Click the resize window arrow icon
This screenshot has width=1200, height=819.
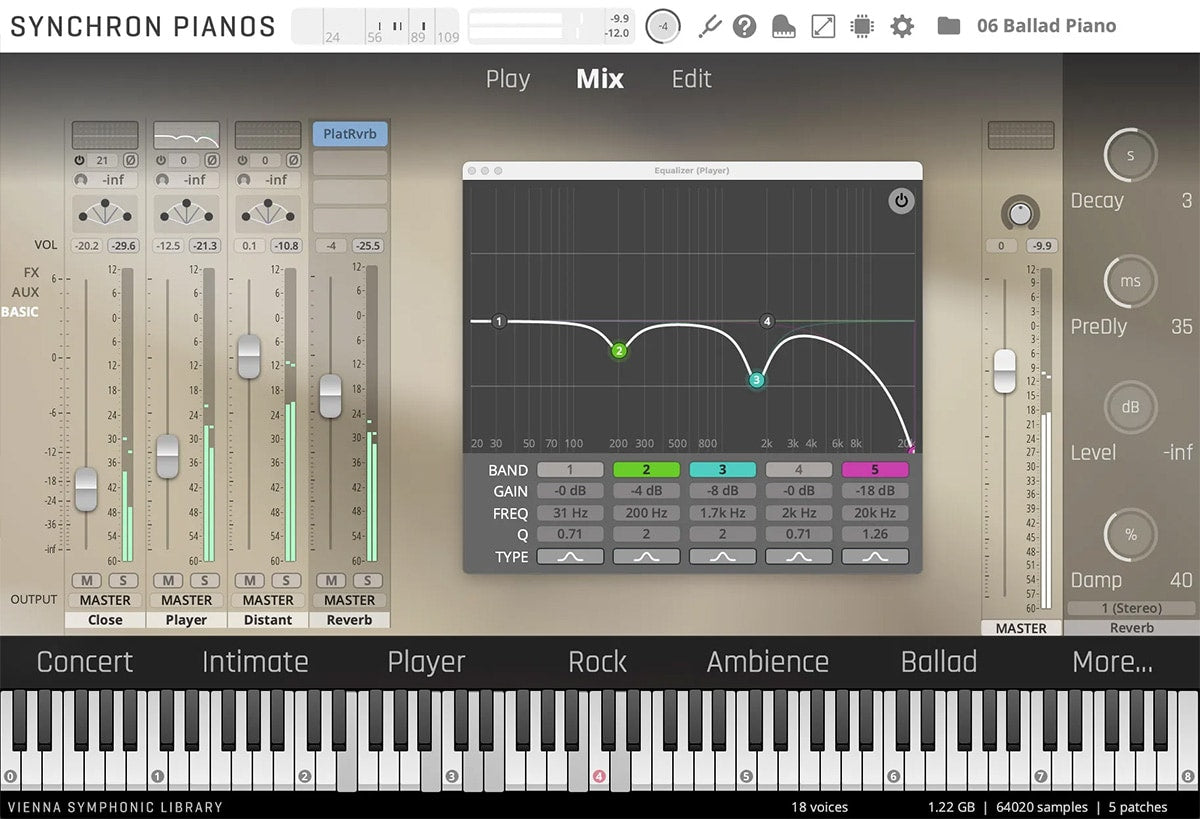tap(823, 26)
